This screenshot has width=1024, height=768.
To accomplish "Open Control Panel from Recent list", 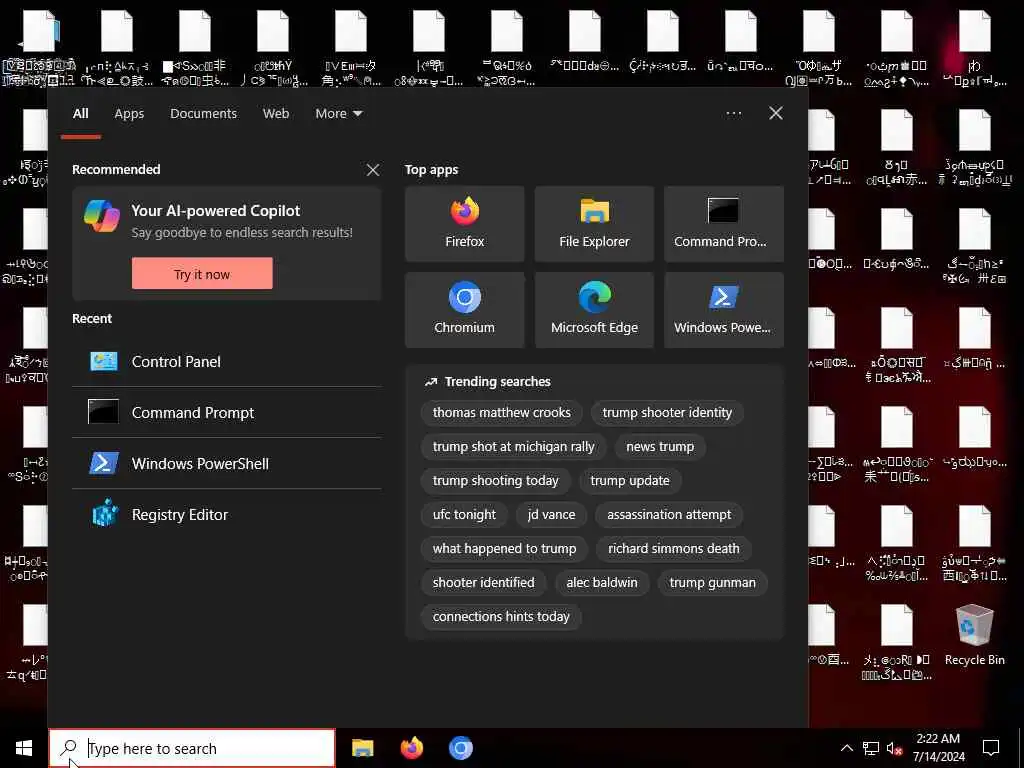I will click(227, 361).
